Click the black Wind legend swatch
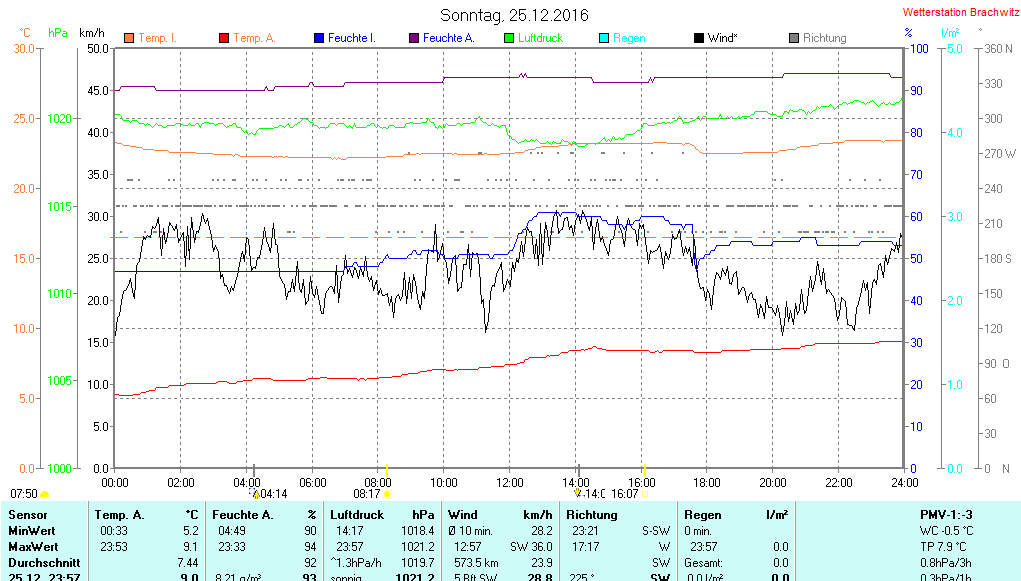This screenshot has height=581, width=1021. (698, 38)
